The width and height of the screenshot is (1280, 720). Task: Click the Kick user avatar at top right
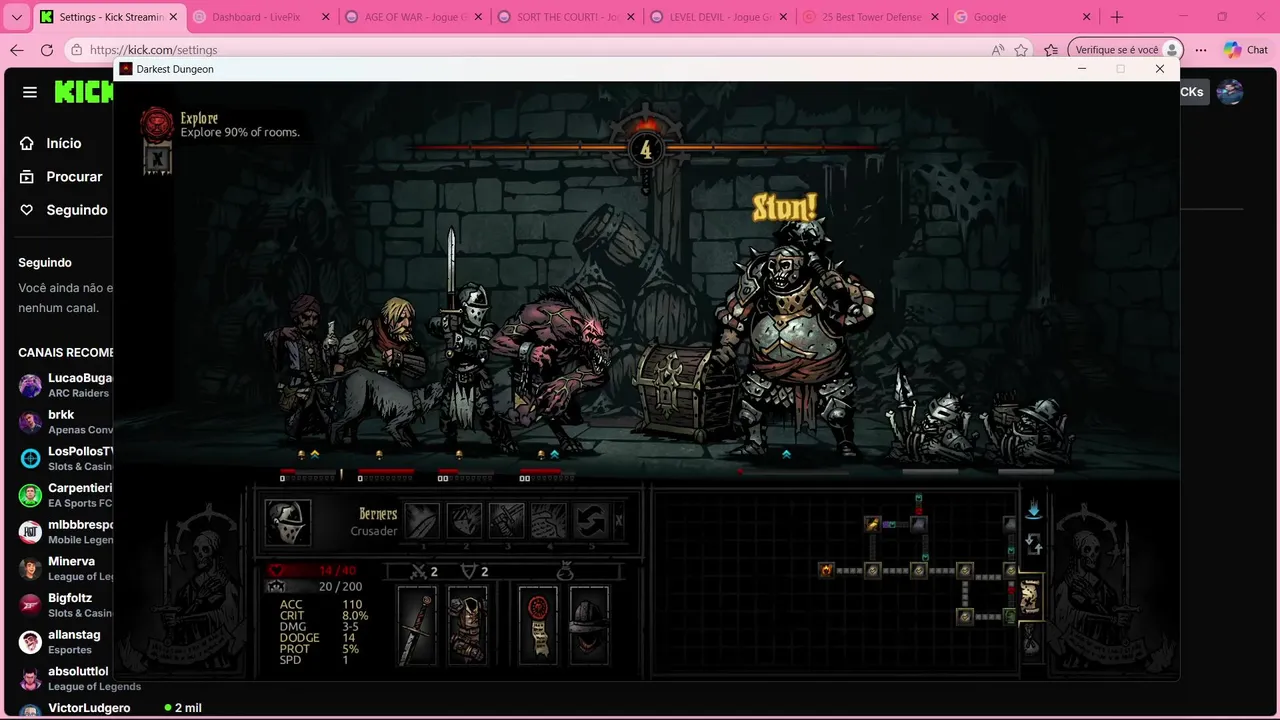[1230, 92]
